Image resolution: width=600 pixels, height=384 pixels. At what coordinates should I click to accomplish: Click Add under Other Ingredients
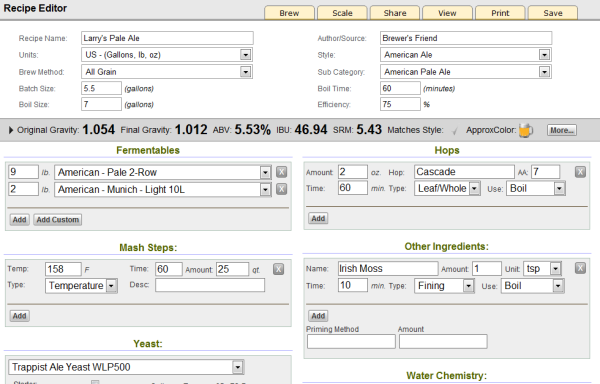(x=318, y=316)
